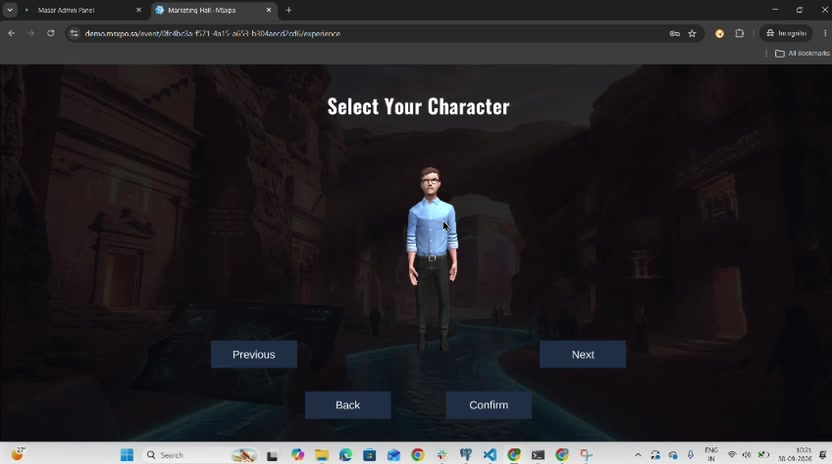Click the Back button
This screenshot has width=832, height=464.
[x=348, y=405]
